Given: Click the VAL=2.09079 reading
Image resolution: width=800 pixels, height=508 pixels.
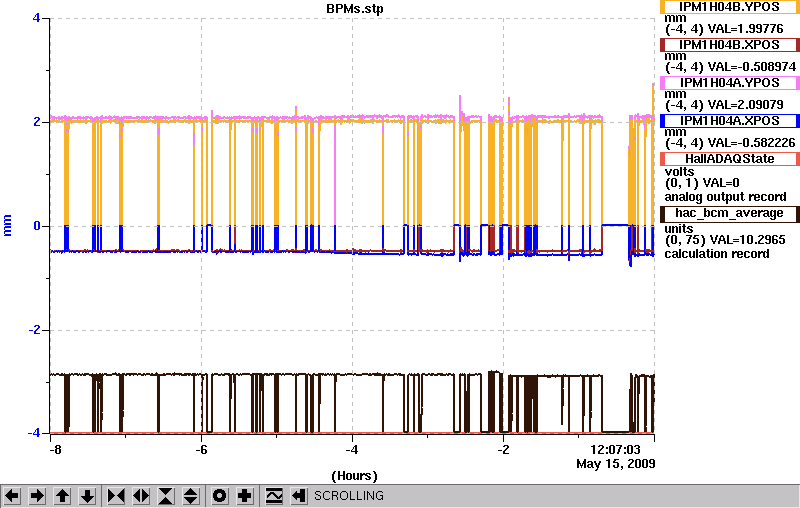Looking at the screenshot, I should coord(745,105).
